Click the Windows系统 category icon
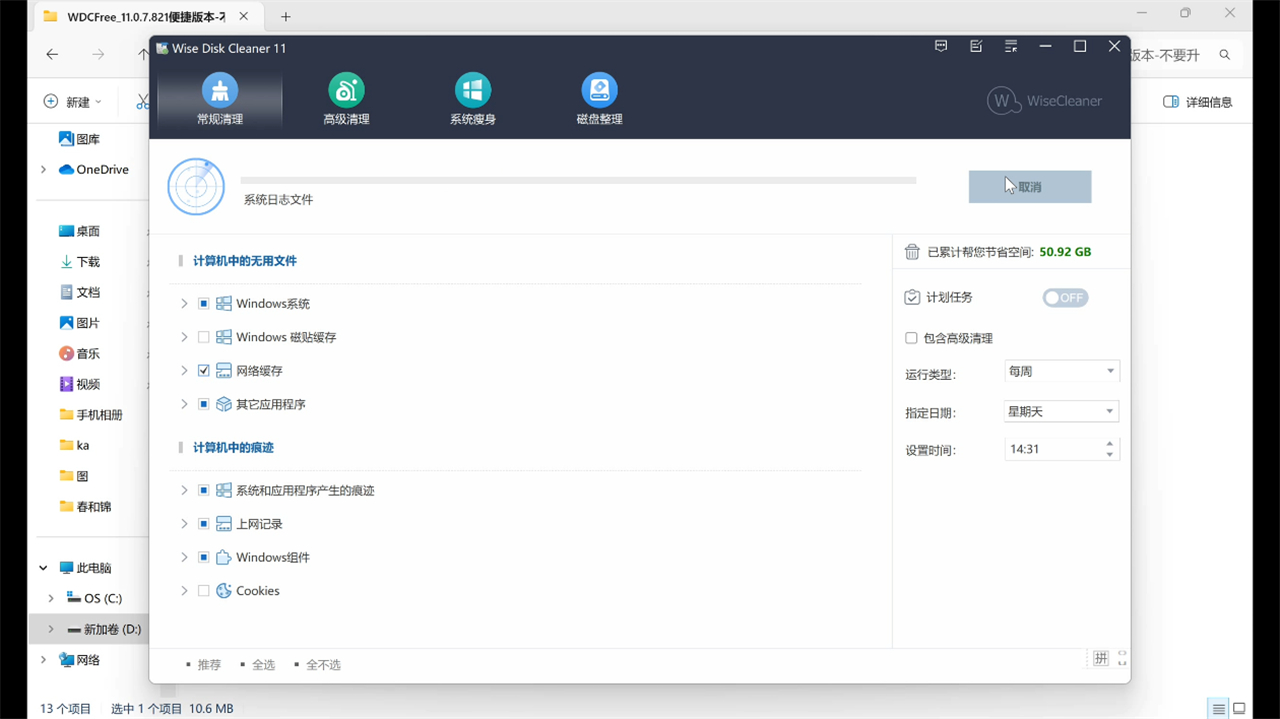Viewport: 1280px width, 719px height. click(224, 304)
